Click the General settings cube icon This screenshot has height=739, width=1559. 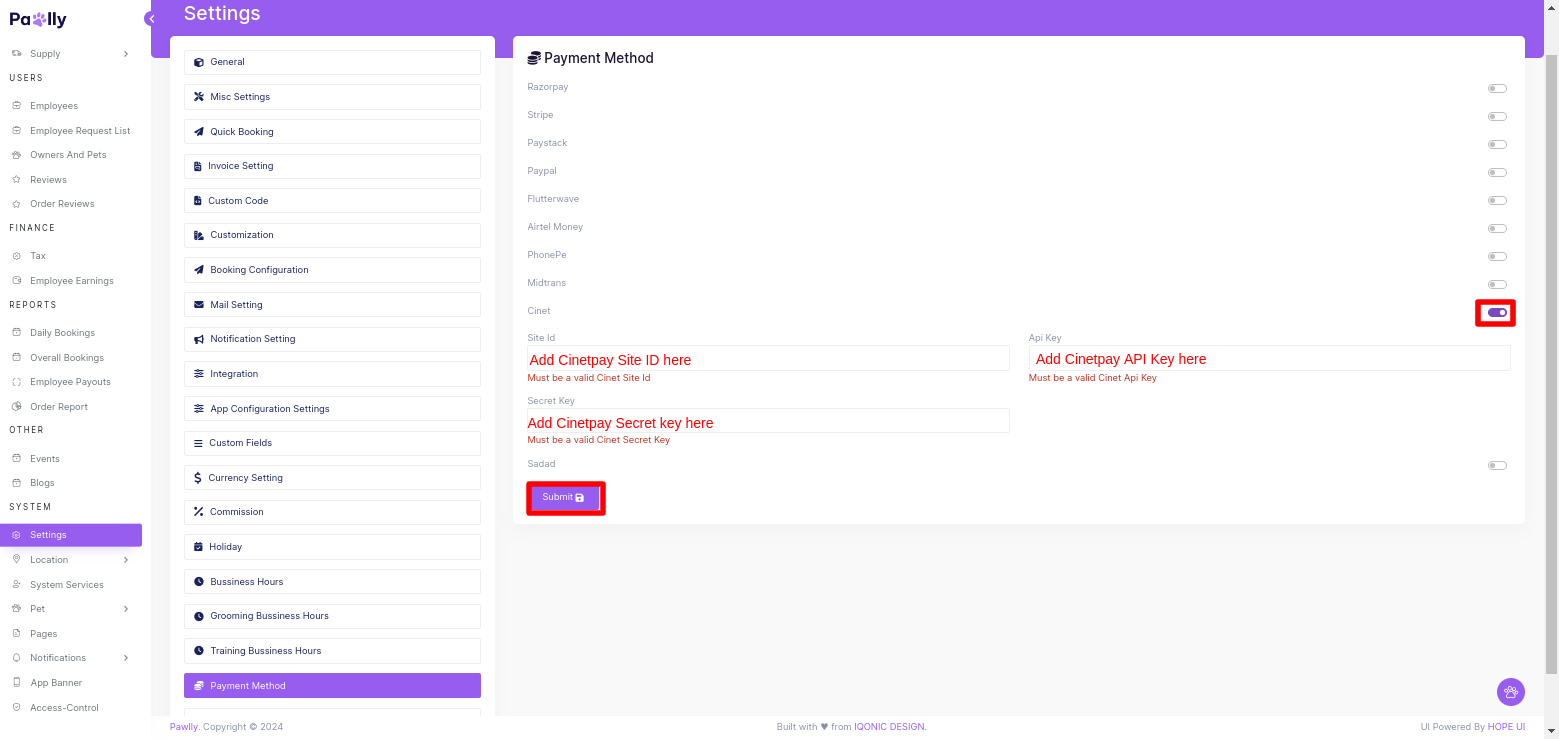pos(199,62)
